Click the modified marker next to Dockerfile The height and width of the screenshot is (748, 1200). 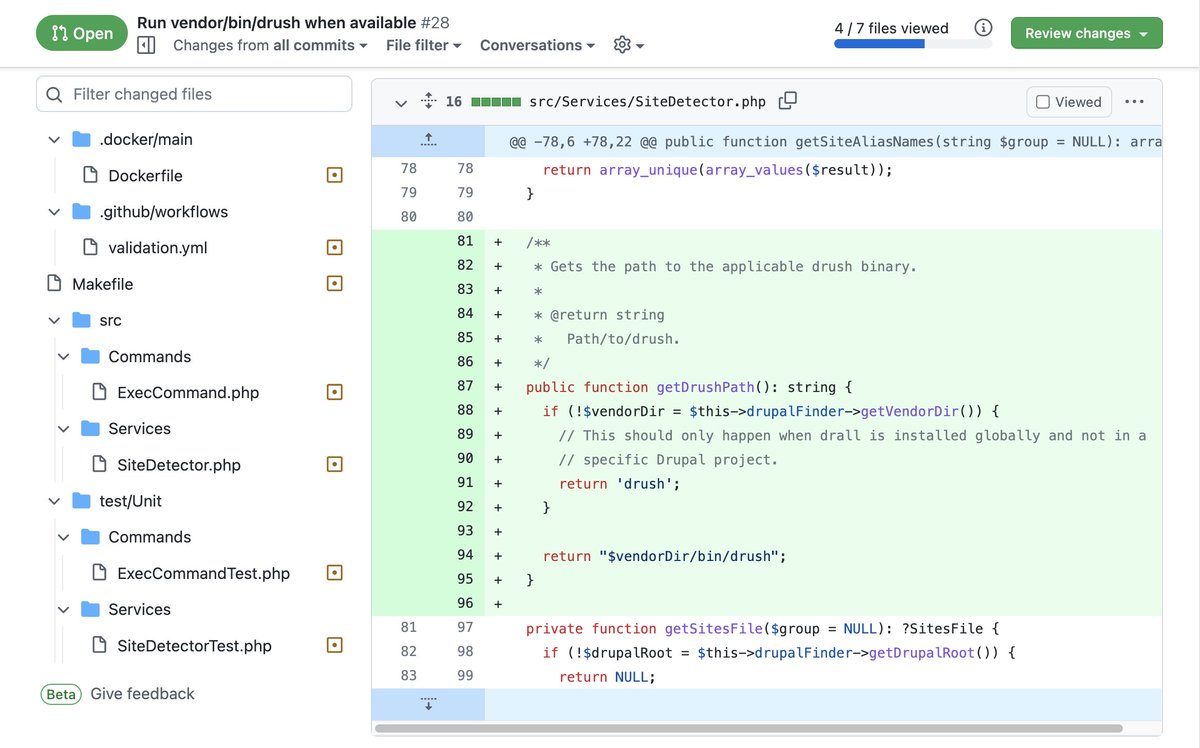(335, 175)
